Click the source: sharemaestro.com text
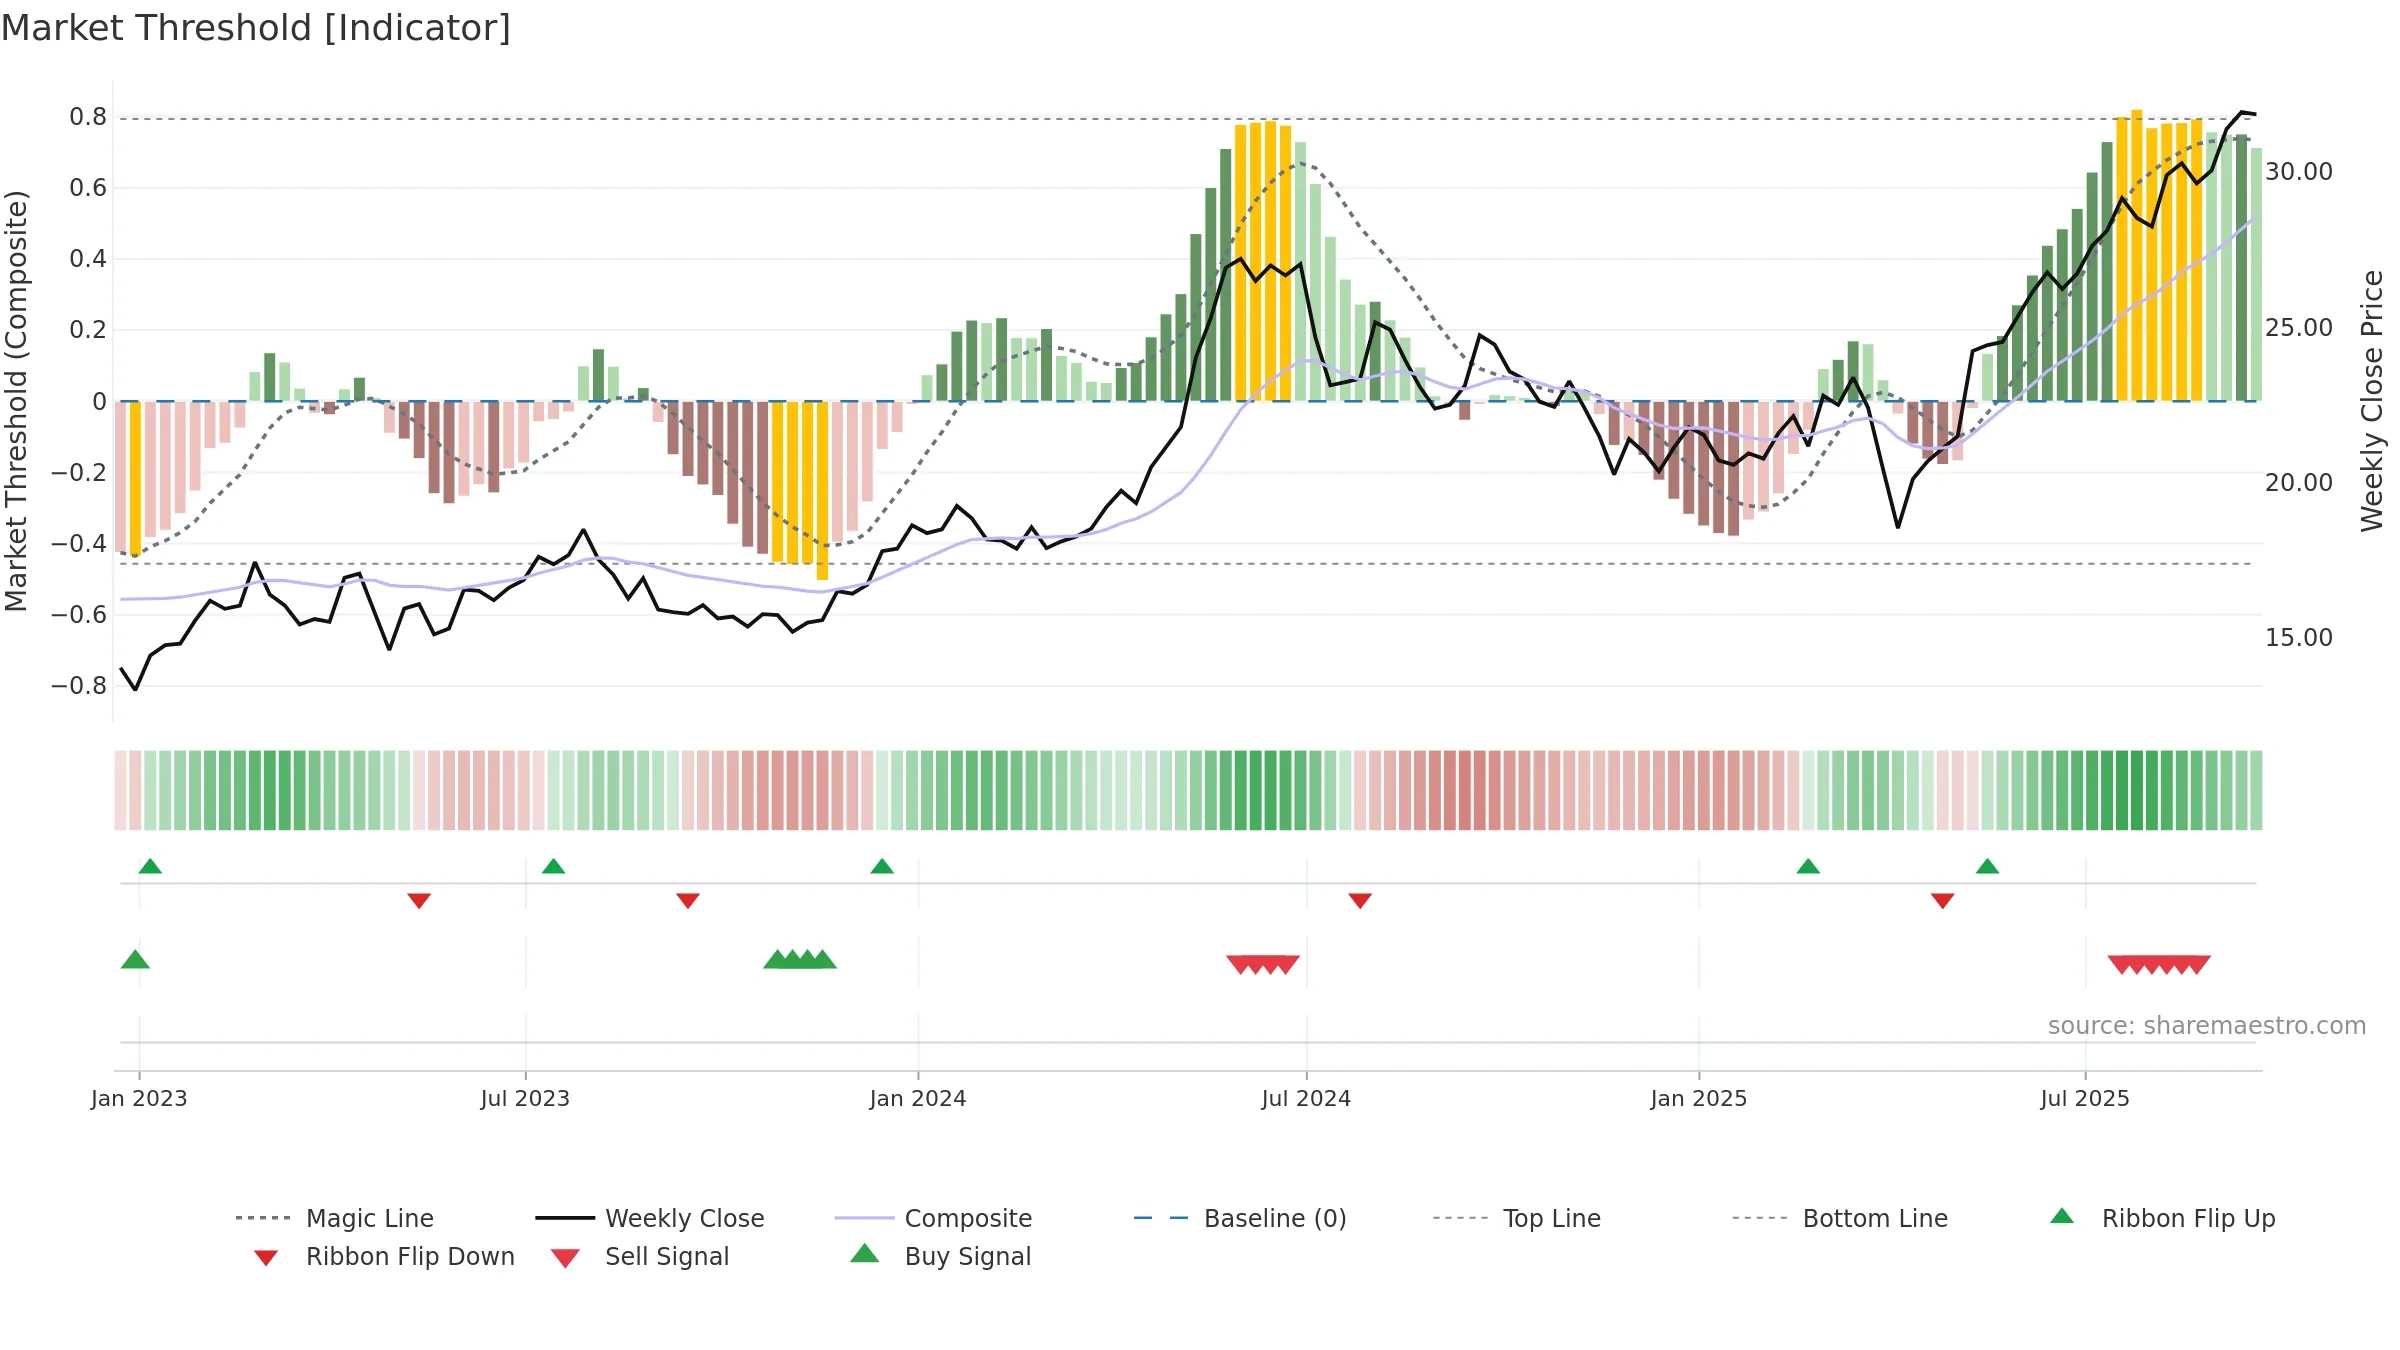Image resolution: width=2400 pixels, height=1350 pixels. [x=2207, y=1026]
